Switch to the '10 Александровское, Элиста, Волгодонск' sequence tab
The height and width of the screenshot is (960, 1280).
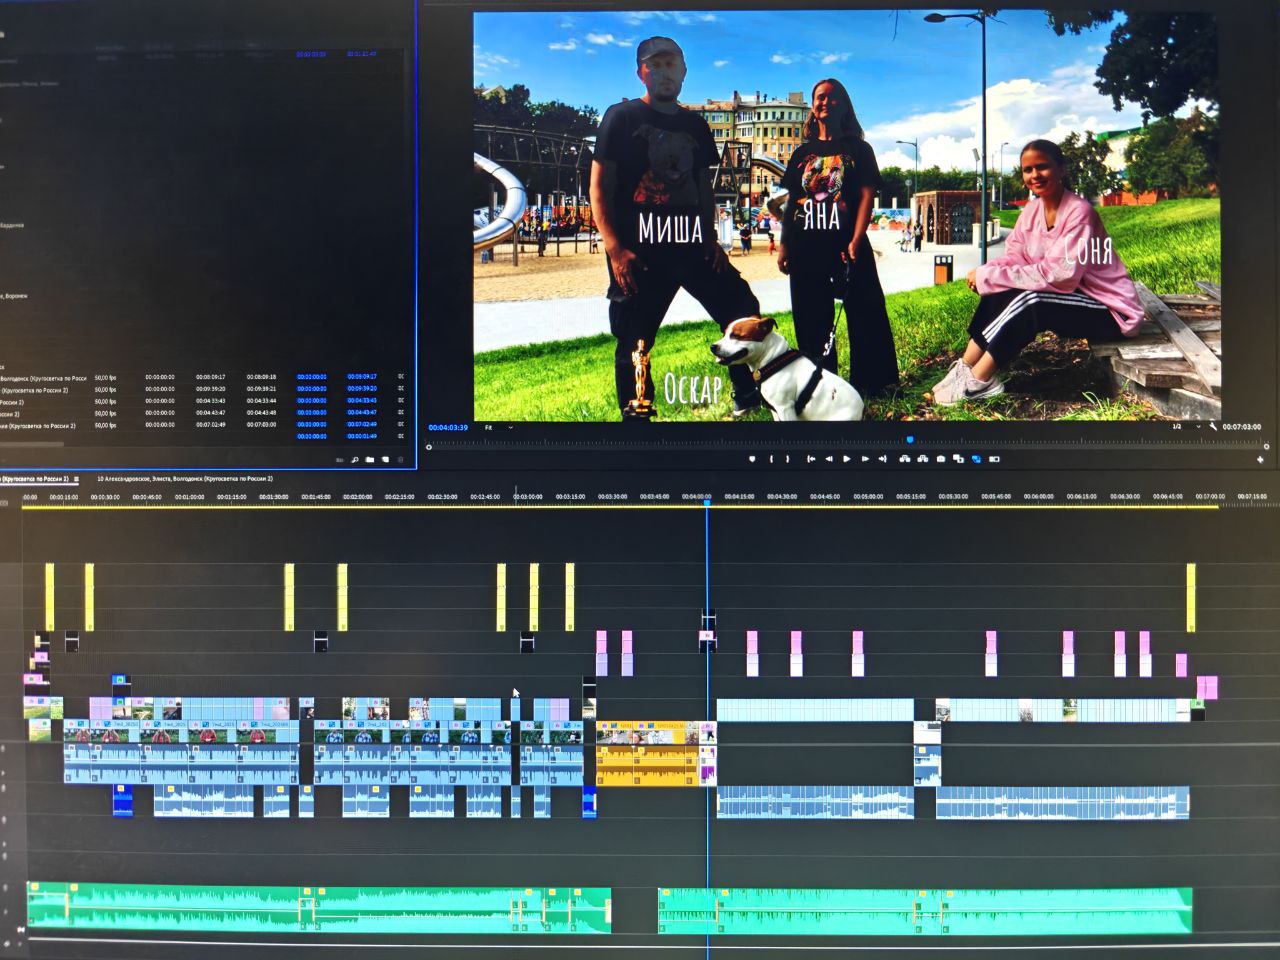click(184, 479)
